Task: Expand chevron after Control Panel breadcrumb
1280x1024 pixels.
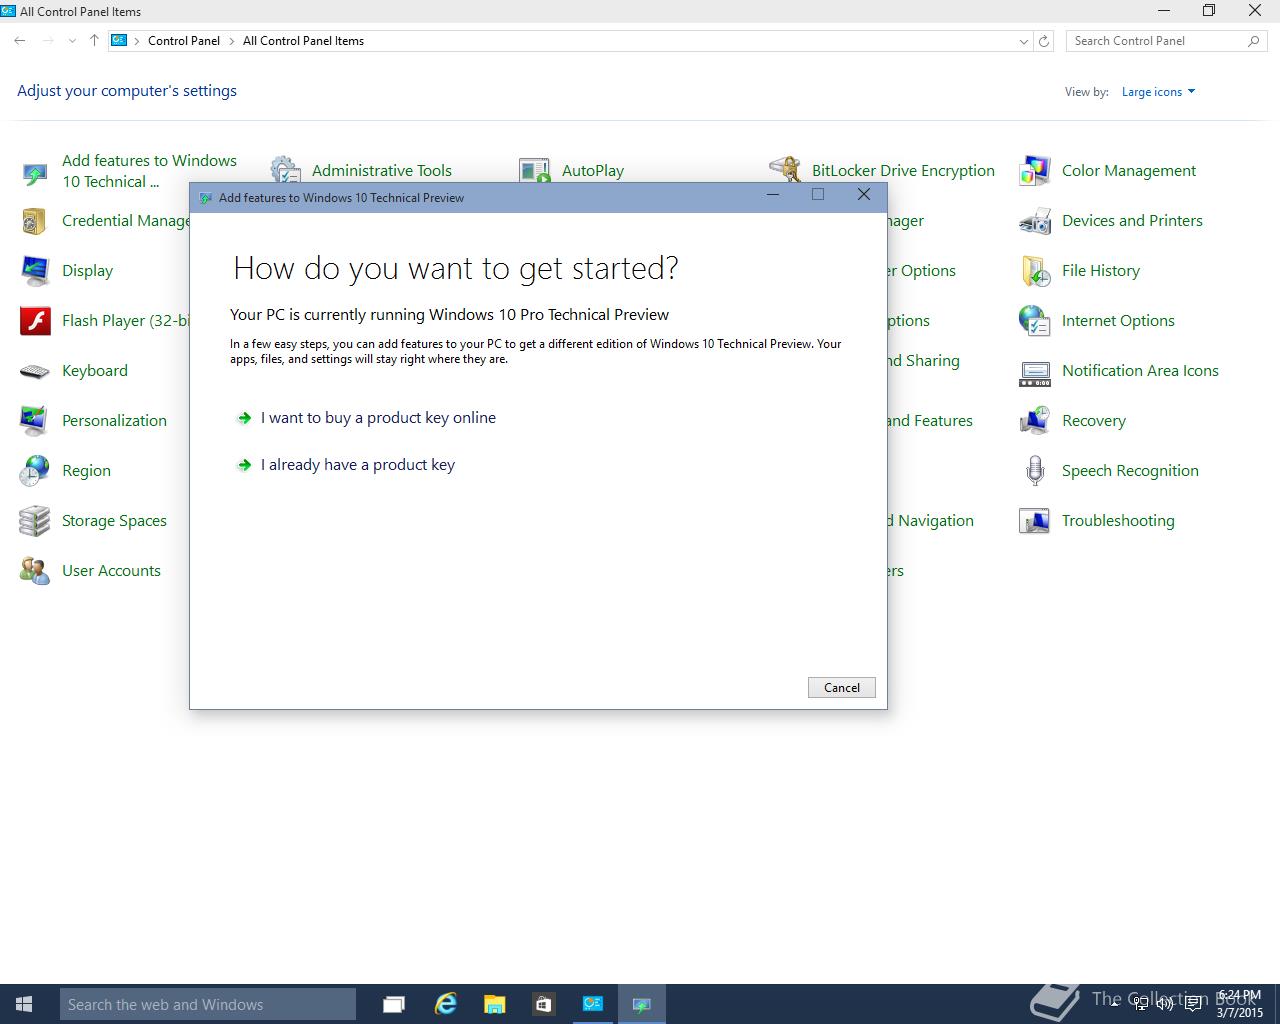Action: pyautogui.click(x=231, y=41)
